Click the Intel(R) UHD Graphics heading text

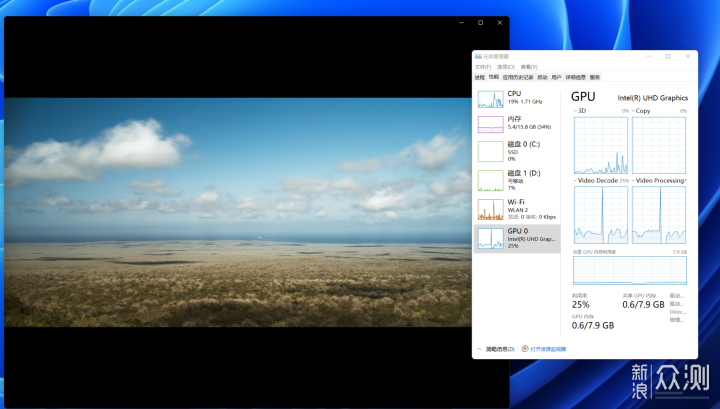[652, 98]
